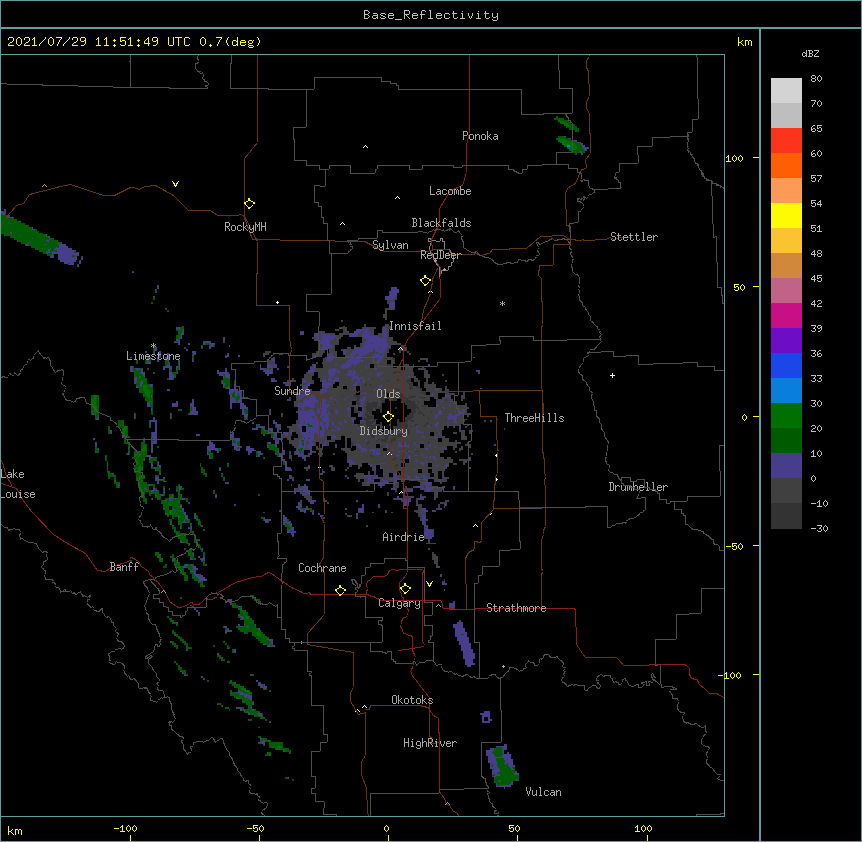Click the Ponoka city label
Image resolution: width=862 pixels, height=842 pixels.
pyautogui.click(x=480, y=136)
